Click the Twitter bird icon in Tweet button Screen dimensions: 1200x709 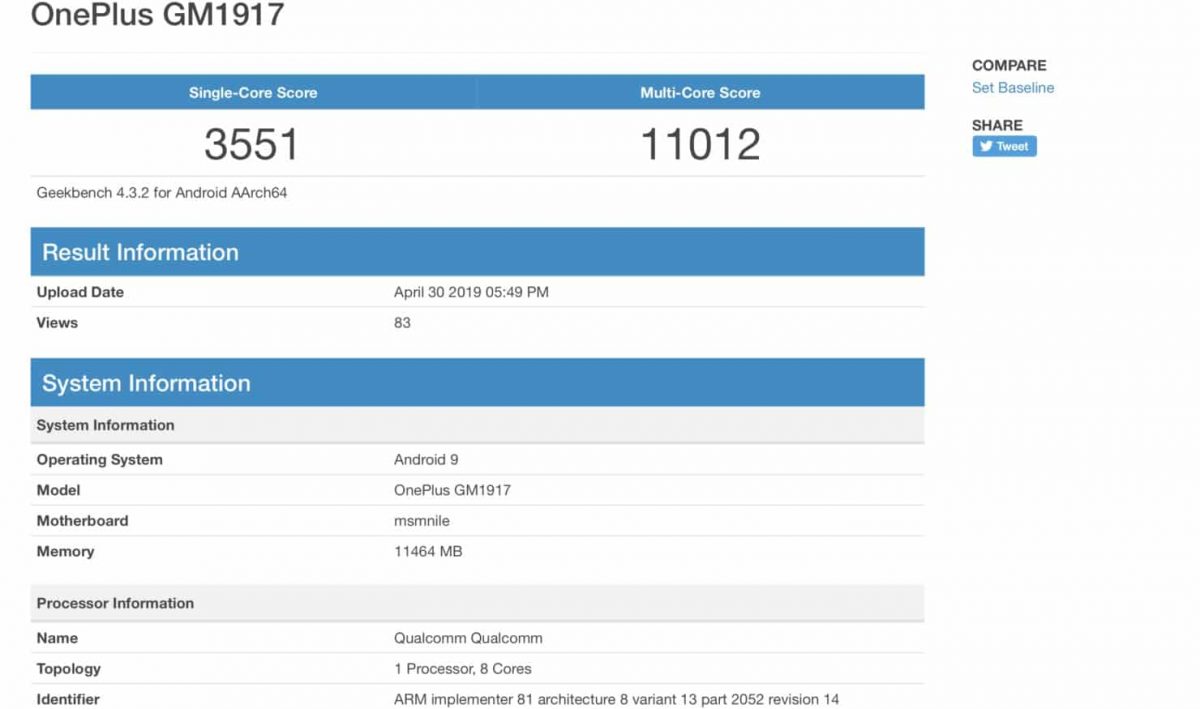986,147
